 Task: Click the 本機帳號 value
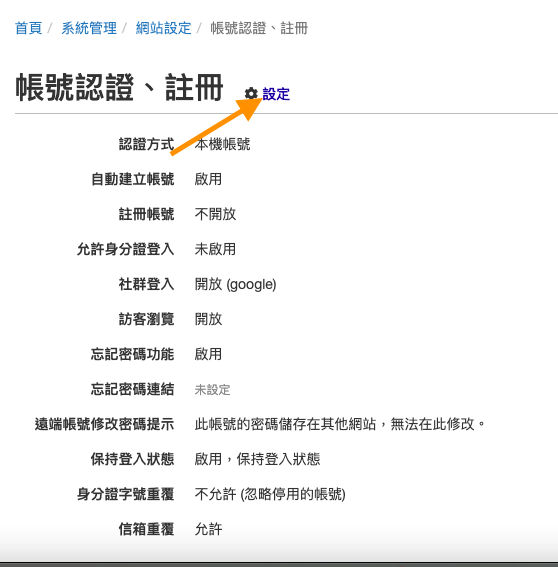click(x=222, y=144)
